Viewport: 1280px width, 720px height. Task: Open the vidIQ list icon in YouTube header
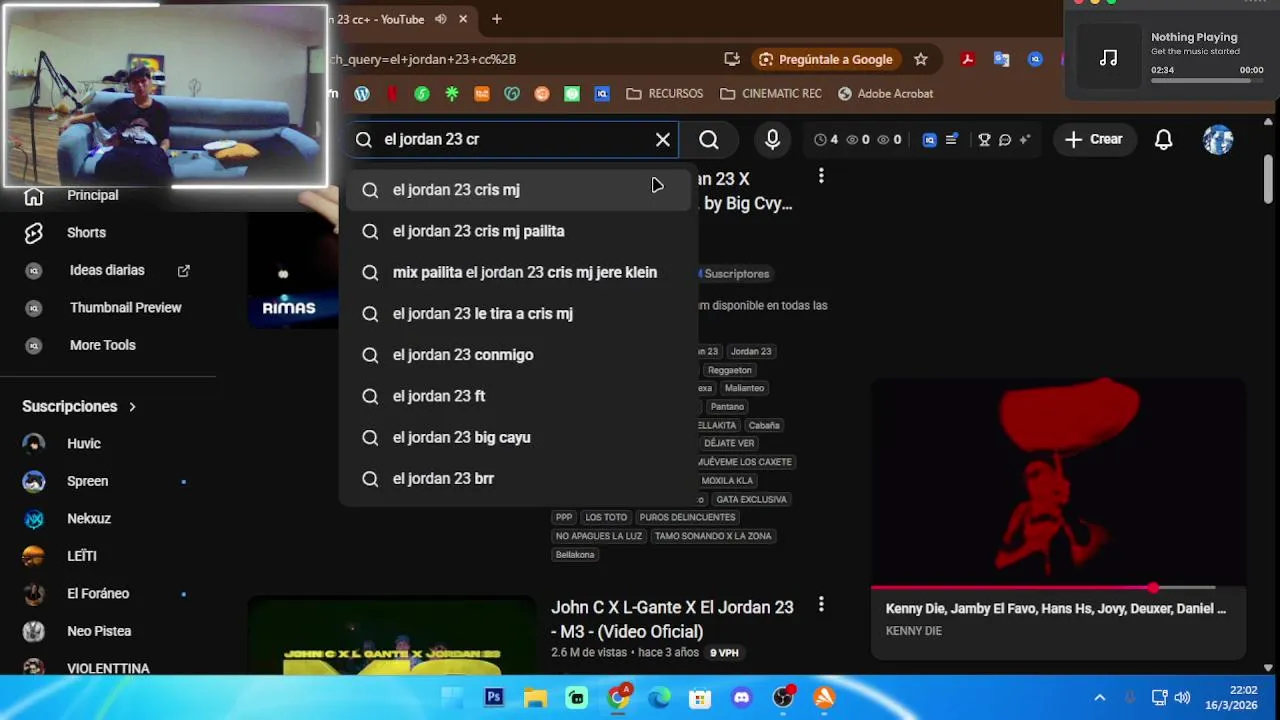(x=952, y=140)
